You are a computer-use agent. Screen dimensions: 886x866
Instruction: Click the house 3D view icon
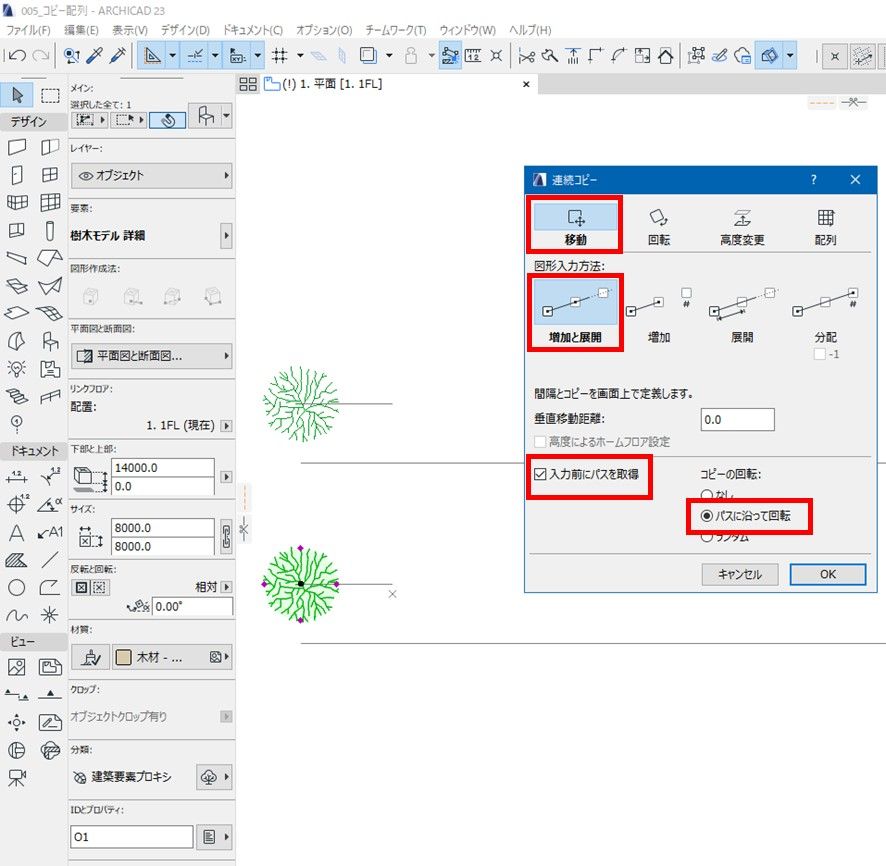[x=666, y=55]
